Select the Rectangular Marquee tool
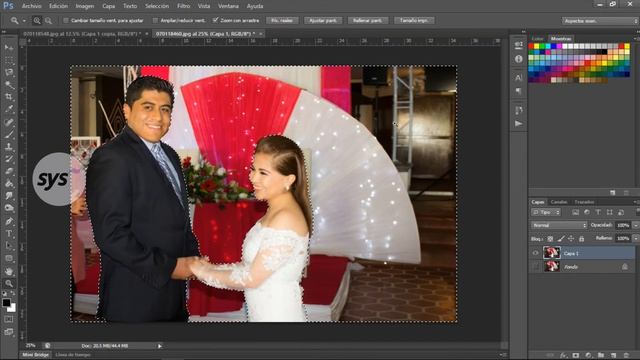Screen dimensions: 640x360 pyautogui.click(x=9, y=60)
